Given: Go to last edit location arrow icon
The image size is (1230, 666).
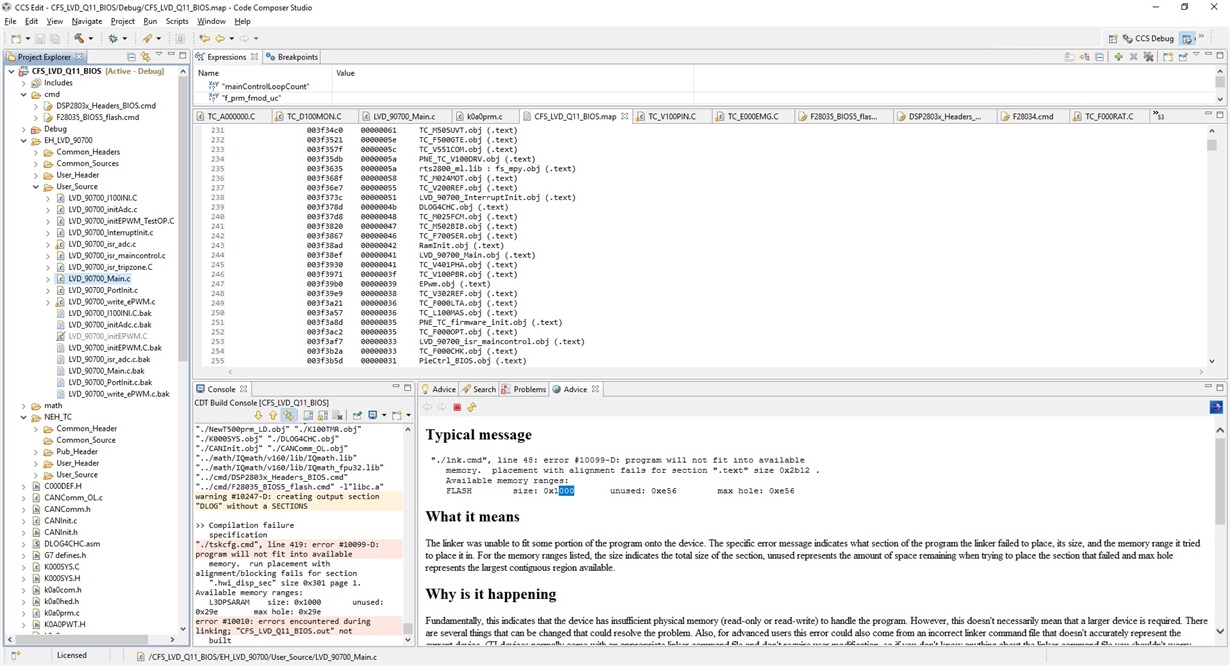Looking at the screenshot, I should pyautogui.click(x=204, y=38).
